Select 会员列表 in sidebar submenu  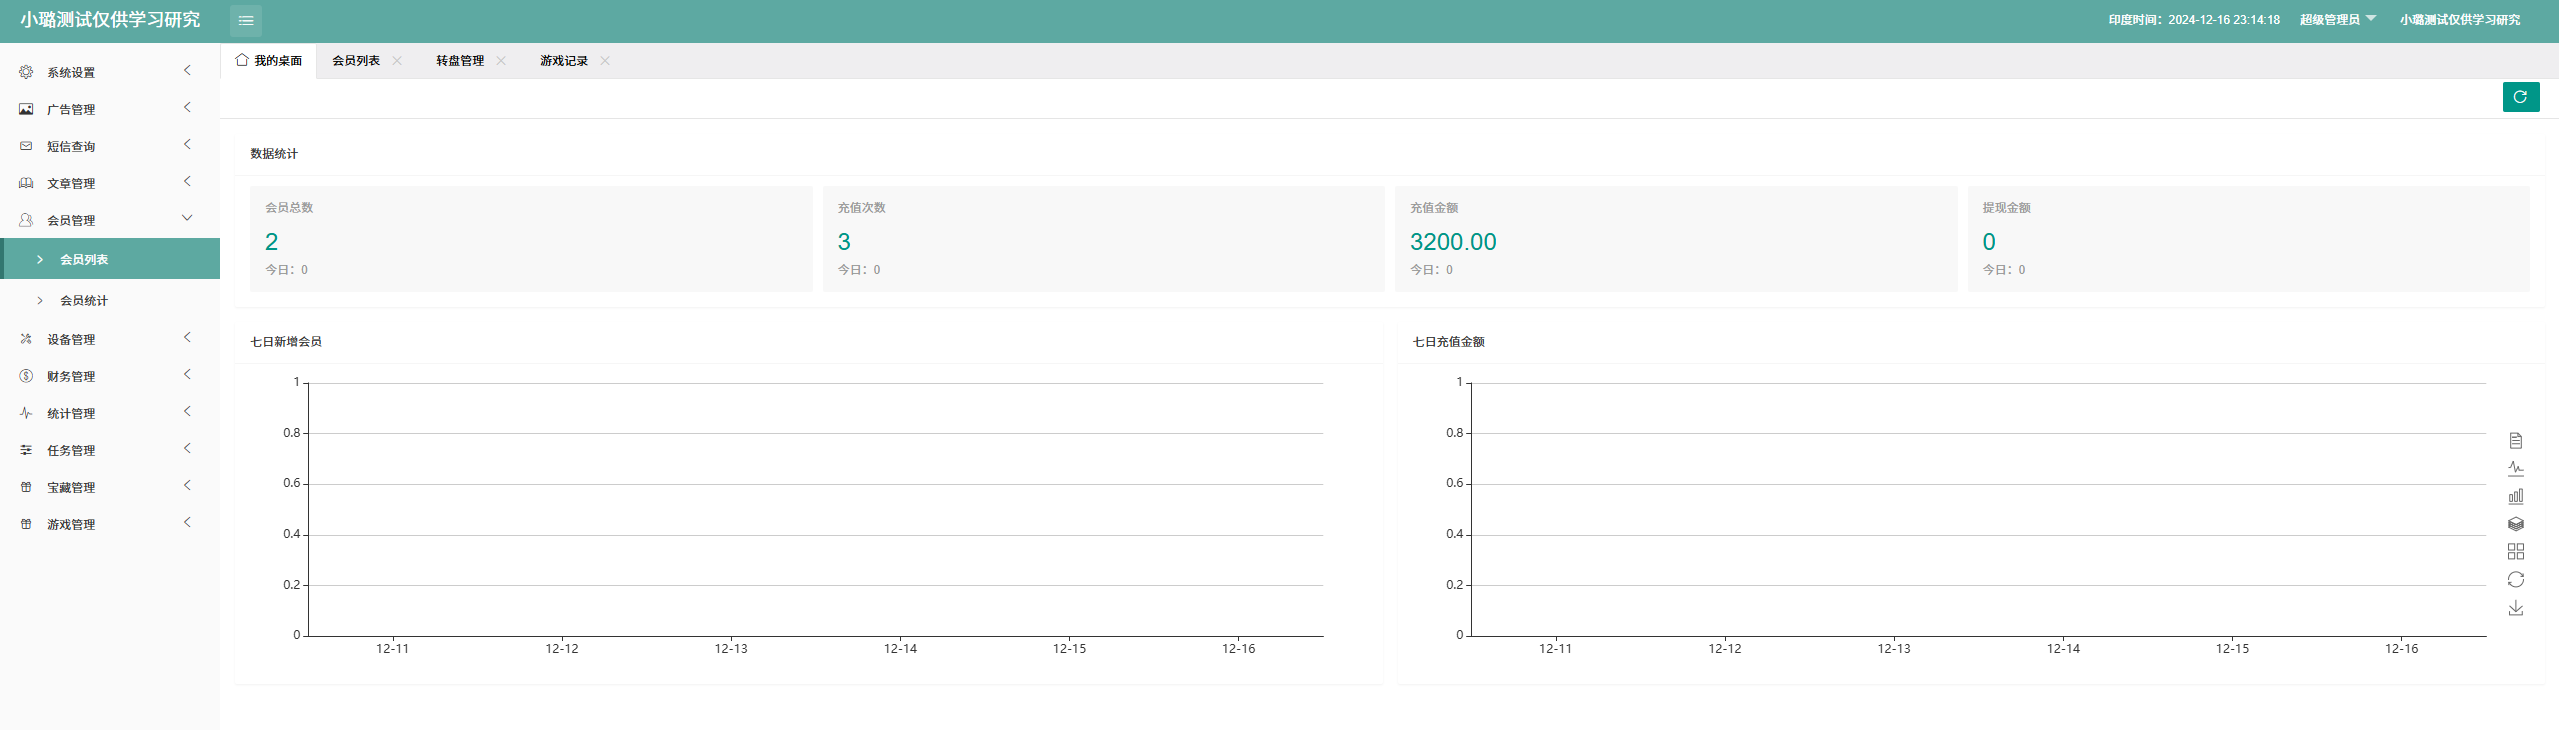click(x=110, y=259)
